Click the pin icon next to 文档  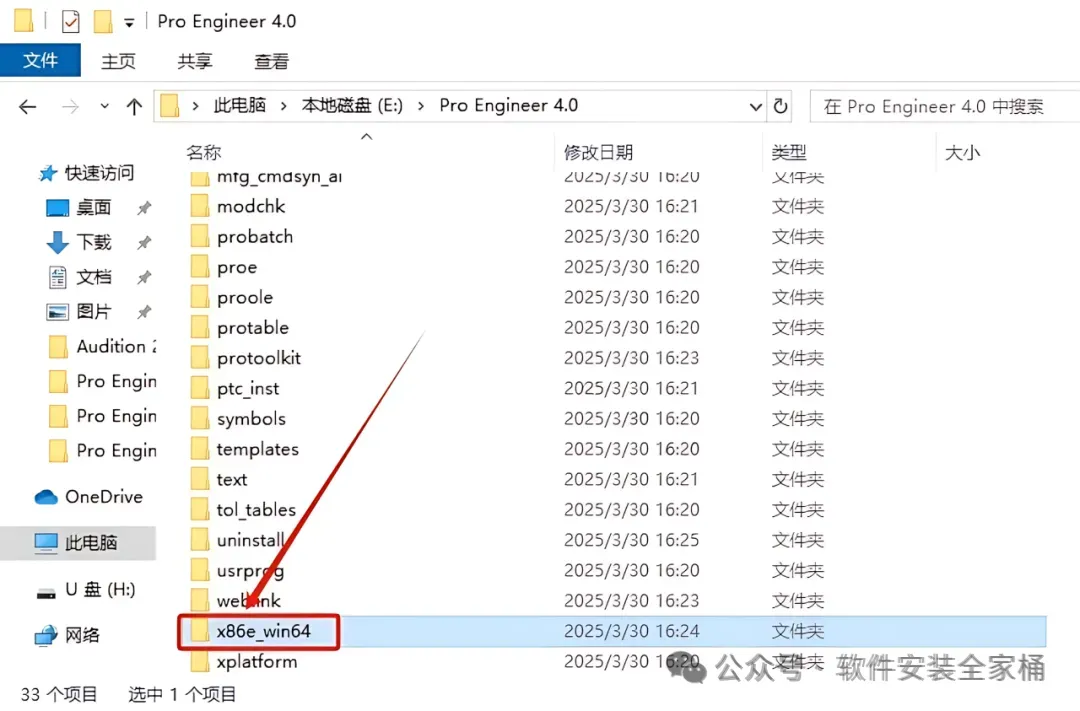[144, 278]
